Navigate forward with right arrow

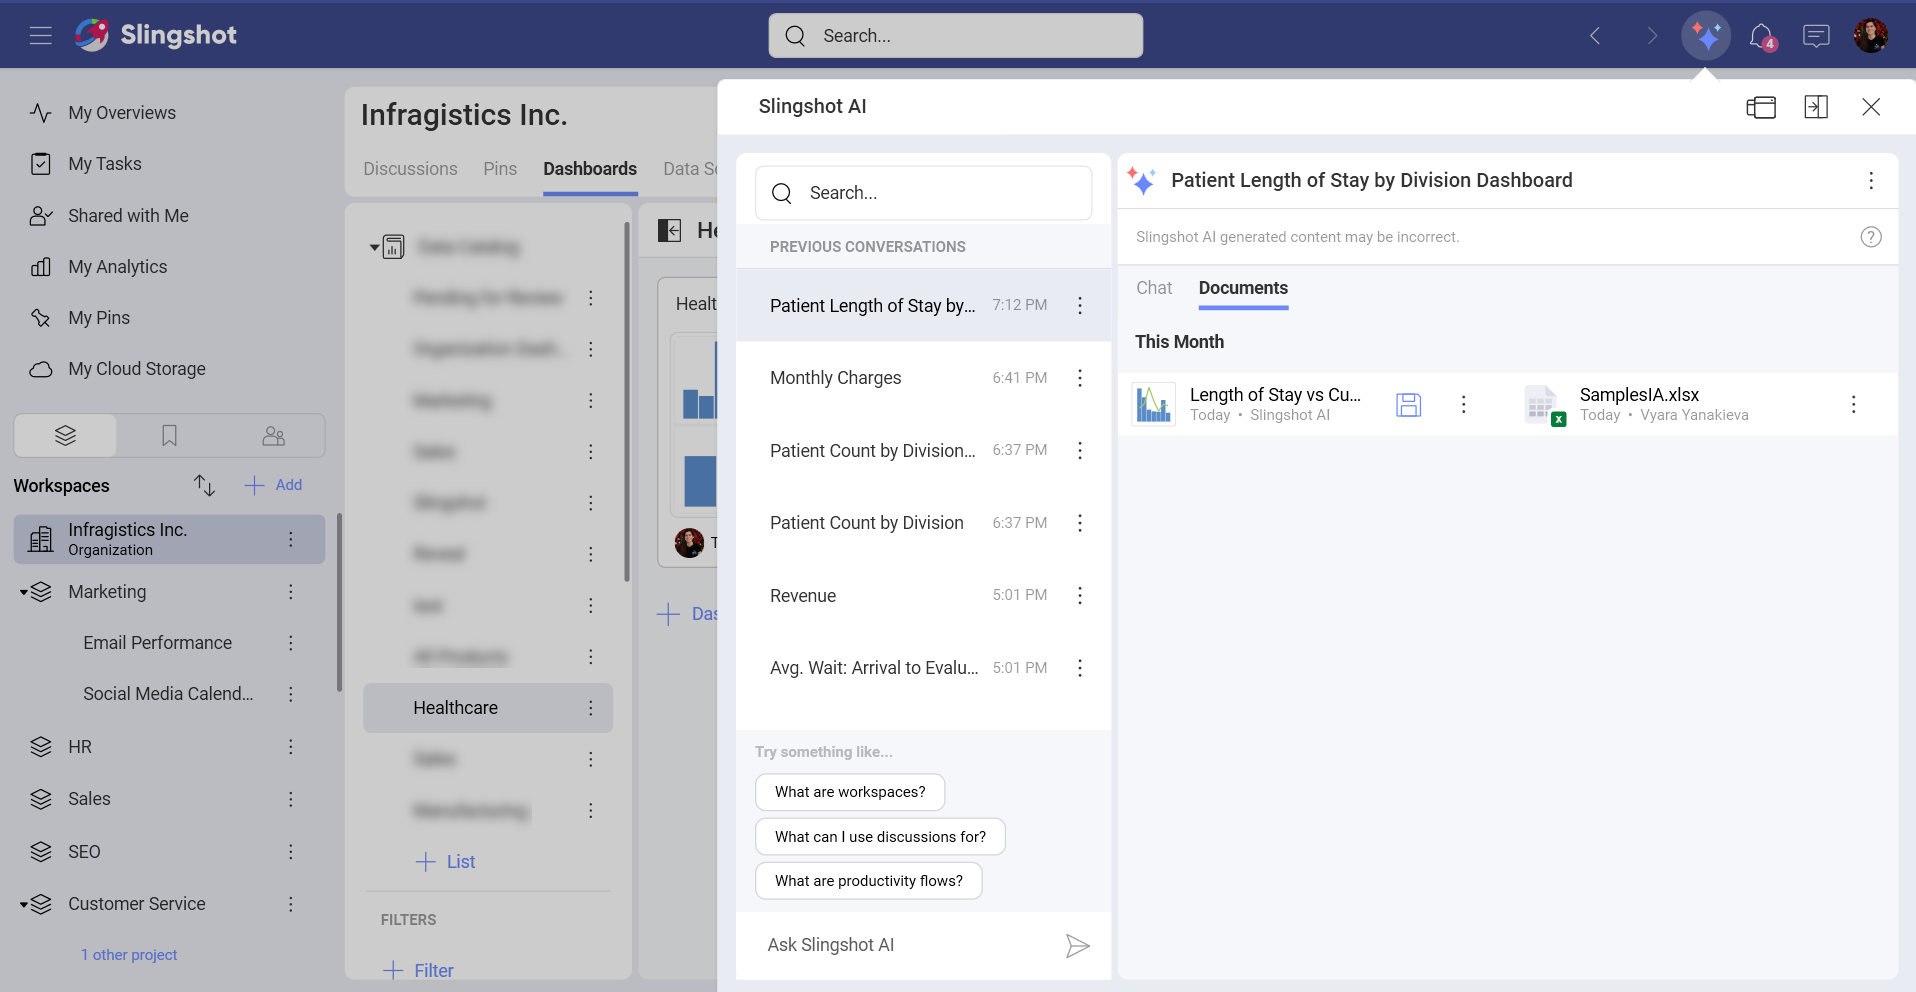[x=1652, y=36]
